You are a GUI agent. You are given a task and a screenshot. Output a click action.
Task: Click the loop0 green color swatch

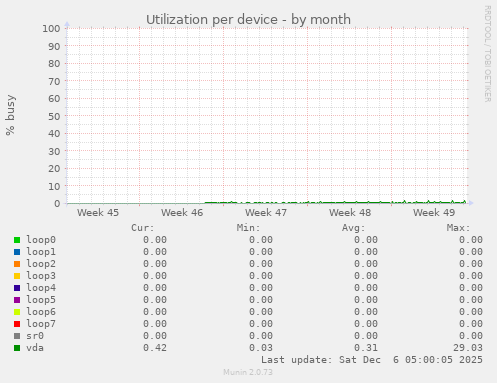coord(17,240)
